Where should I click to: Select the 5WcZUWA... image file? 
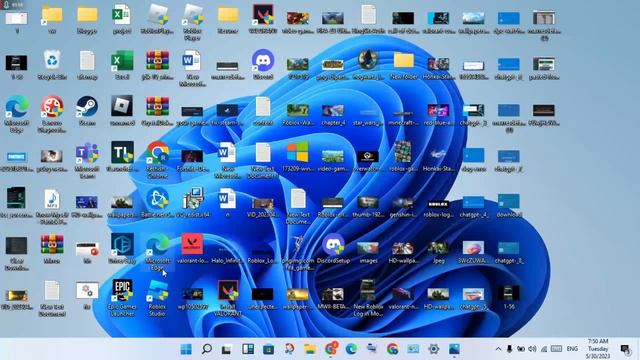click(x=473, y=252)
